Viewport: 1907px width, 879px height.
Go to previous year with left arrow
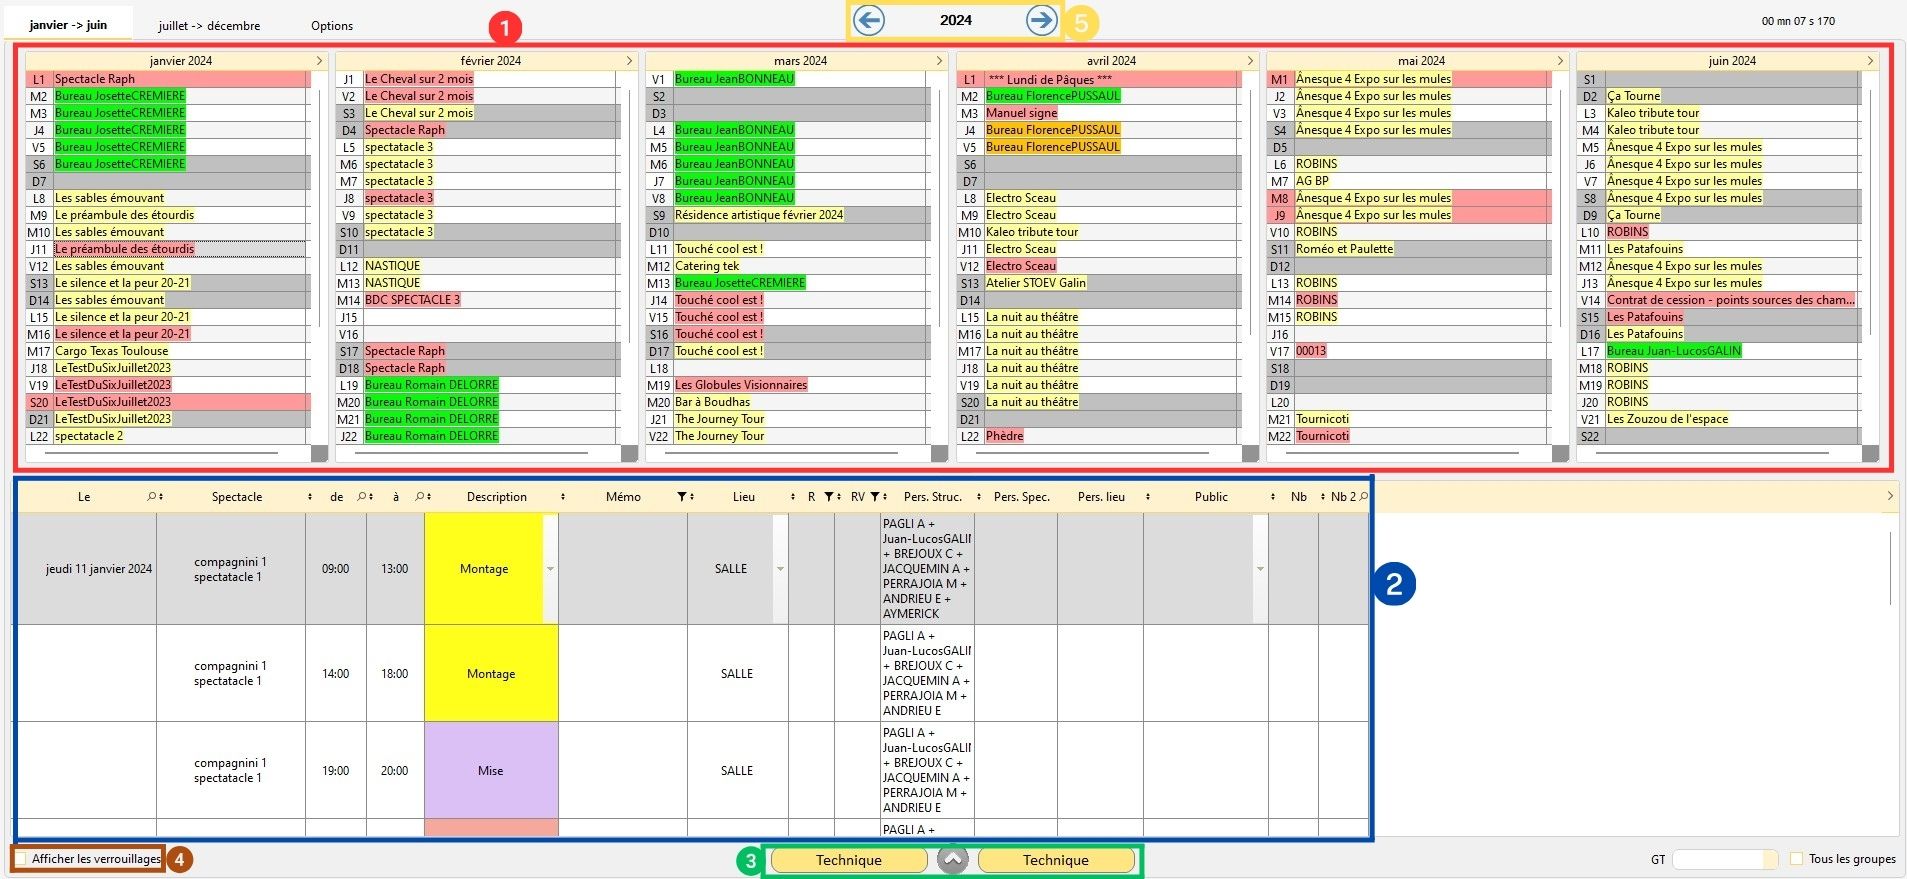pyautogui.click(x=869, y=20)
